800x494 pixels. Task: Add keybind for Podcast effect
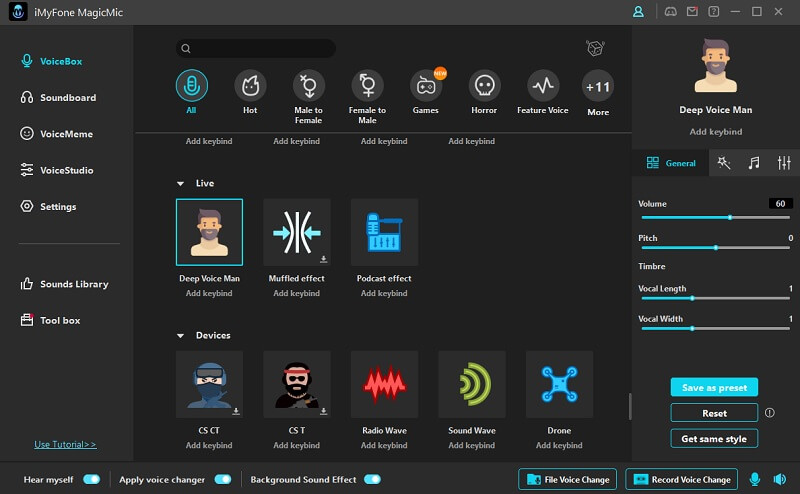pos(384,293)
